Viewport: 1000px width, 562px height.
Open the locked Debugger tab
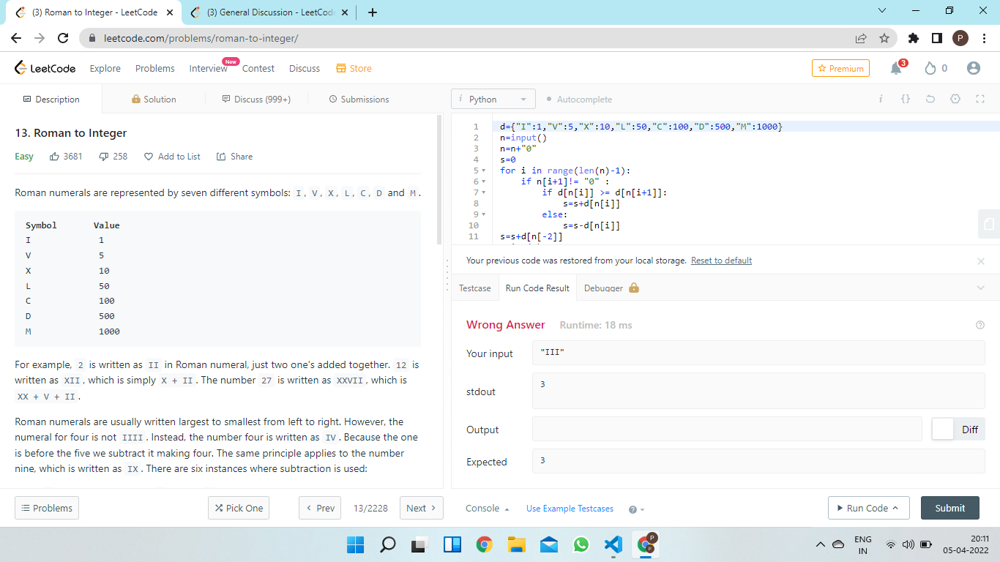(x=611, y=288)
